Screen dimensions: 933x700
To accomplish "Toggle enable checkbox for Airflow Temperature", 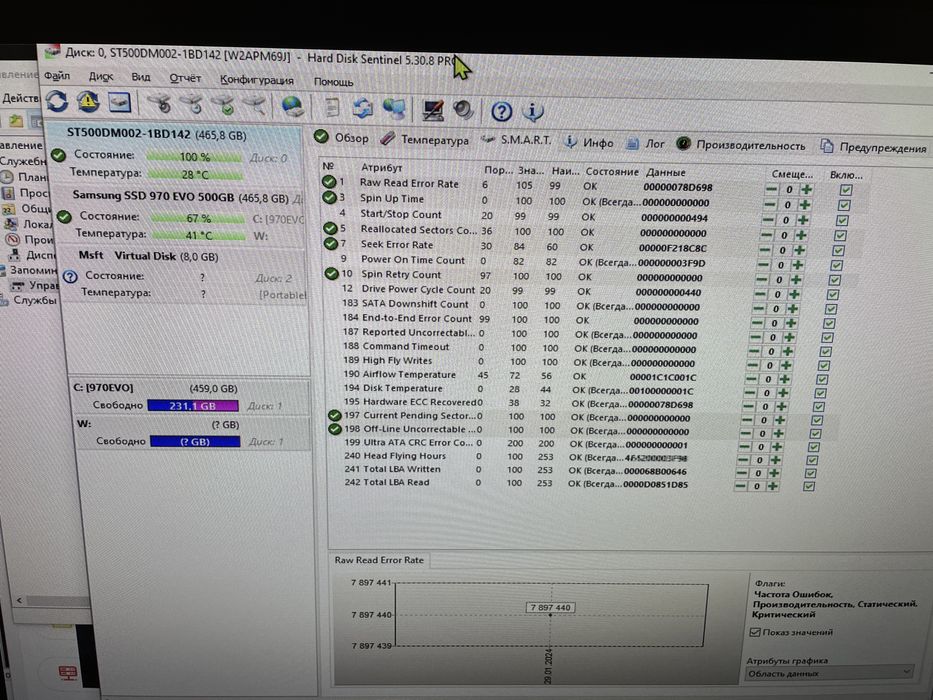I will tap(822, 379).
